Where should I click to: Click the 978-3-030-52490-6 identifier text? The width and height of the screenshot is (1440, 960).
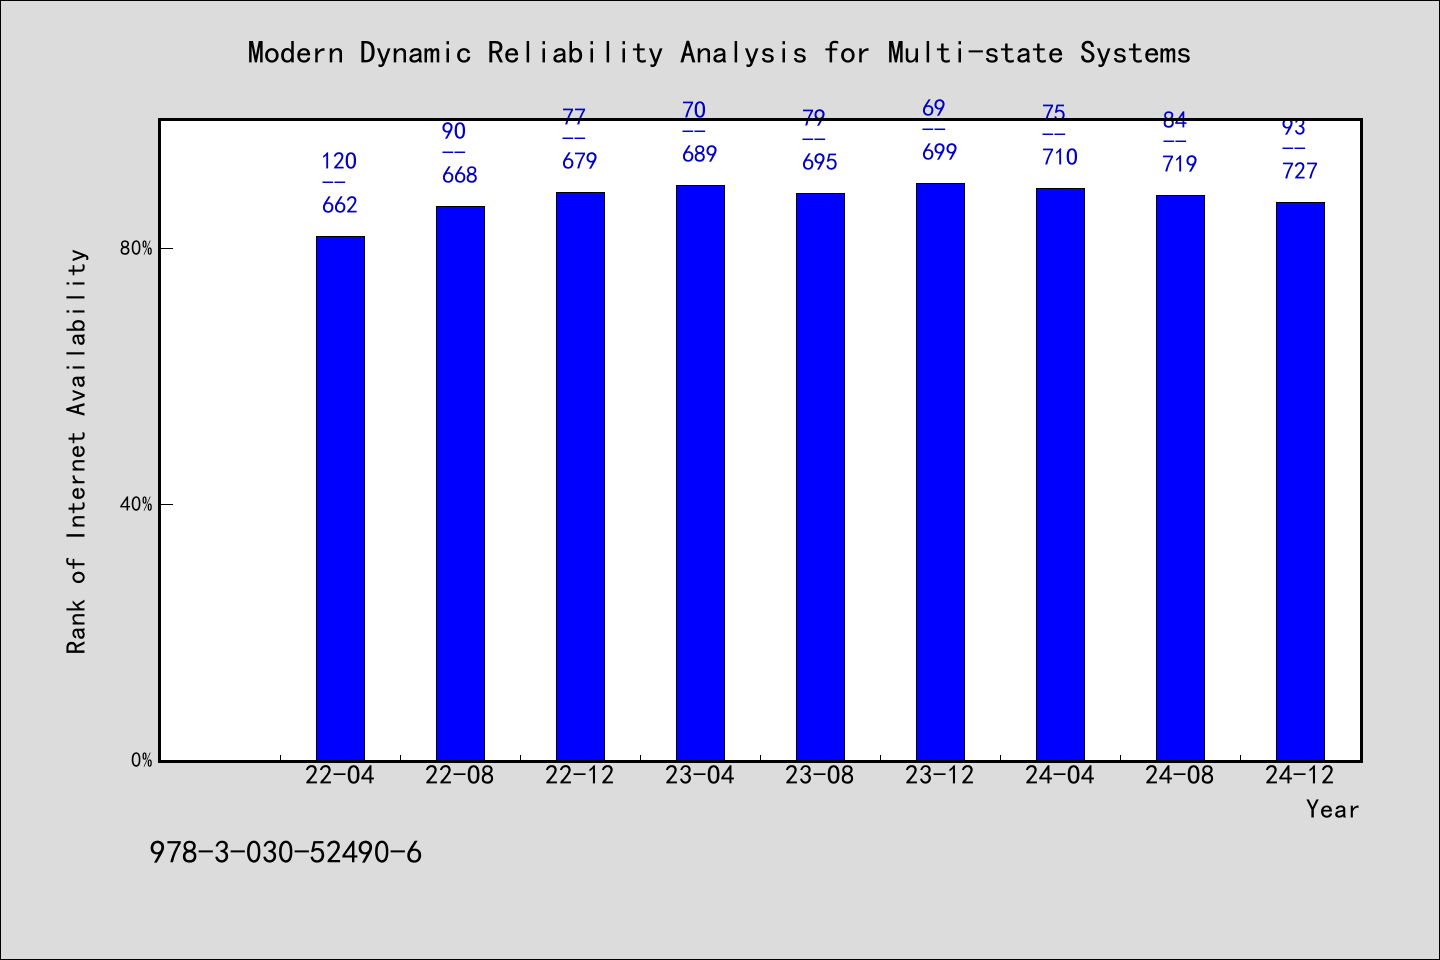[x=286, y=853]
